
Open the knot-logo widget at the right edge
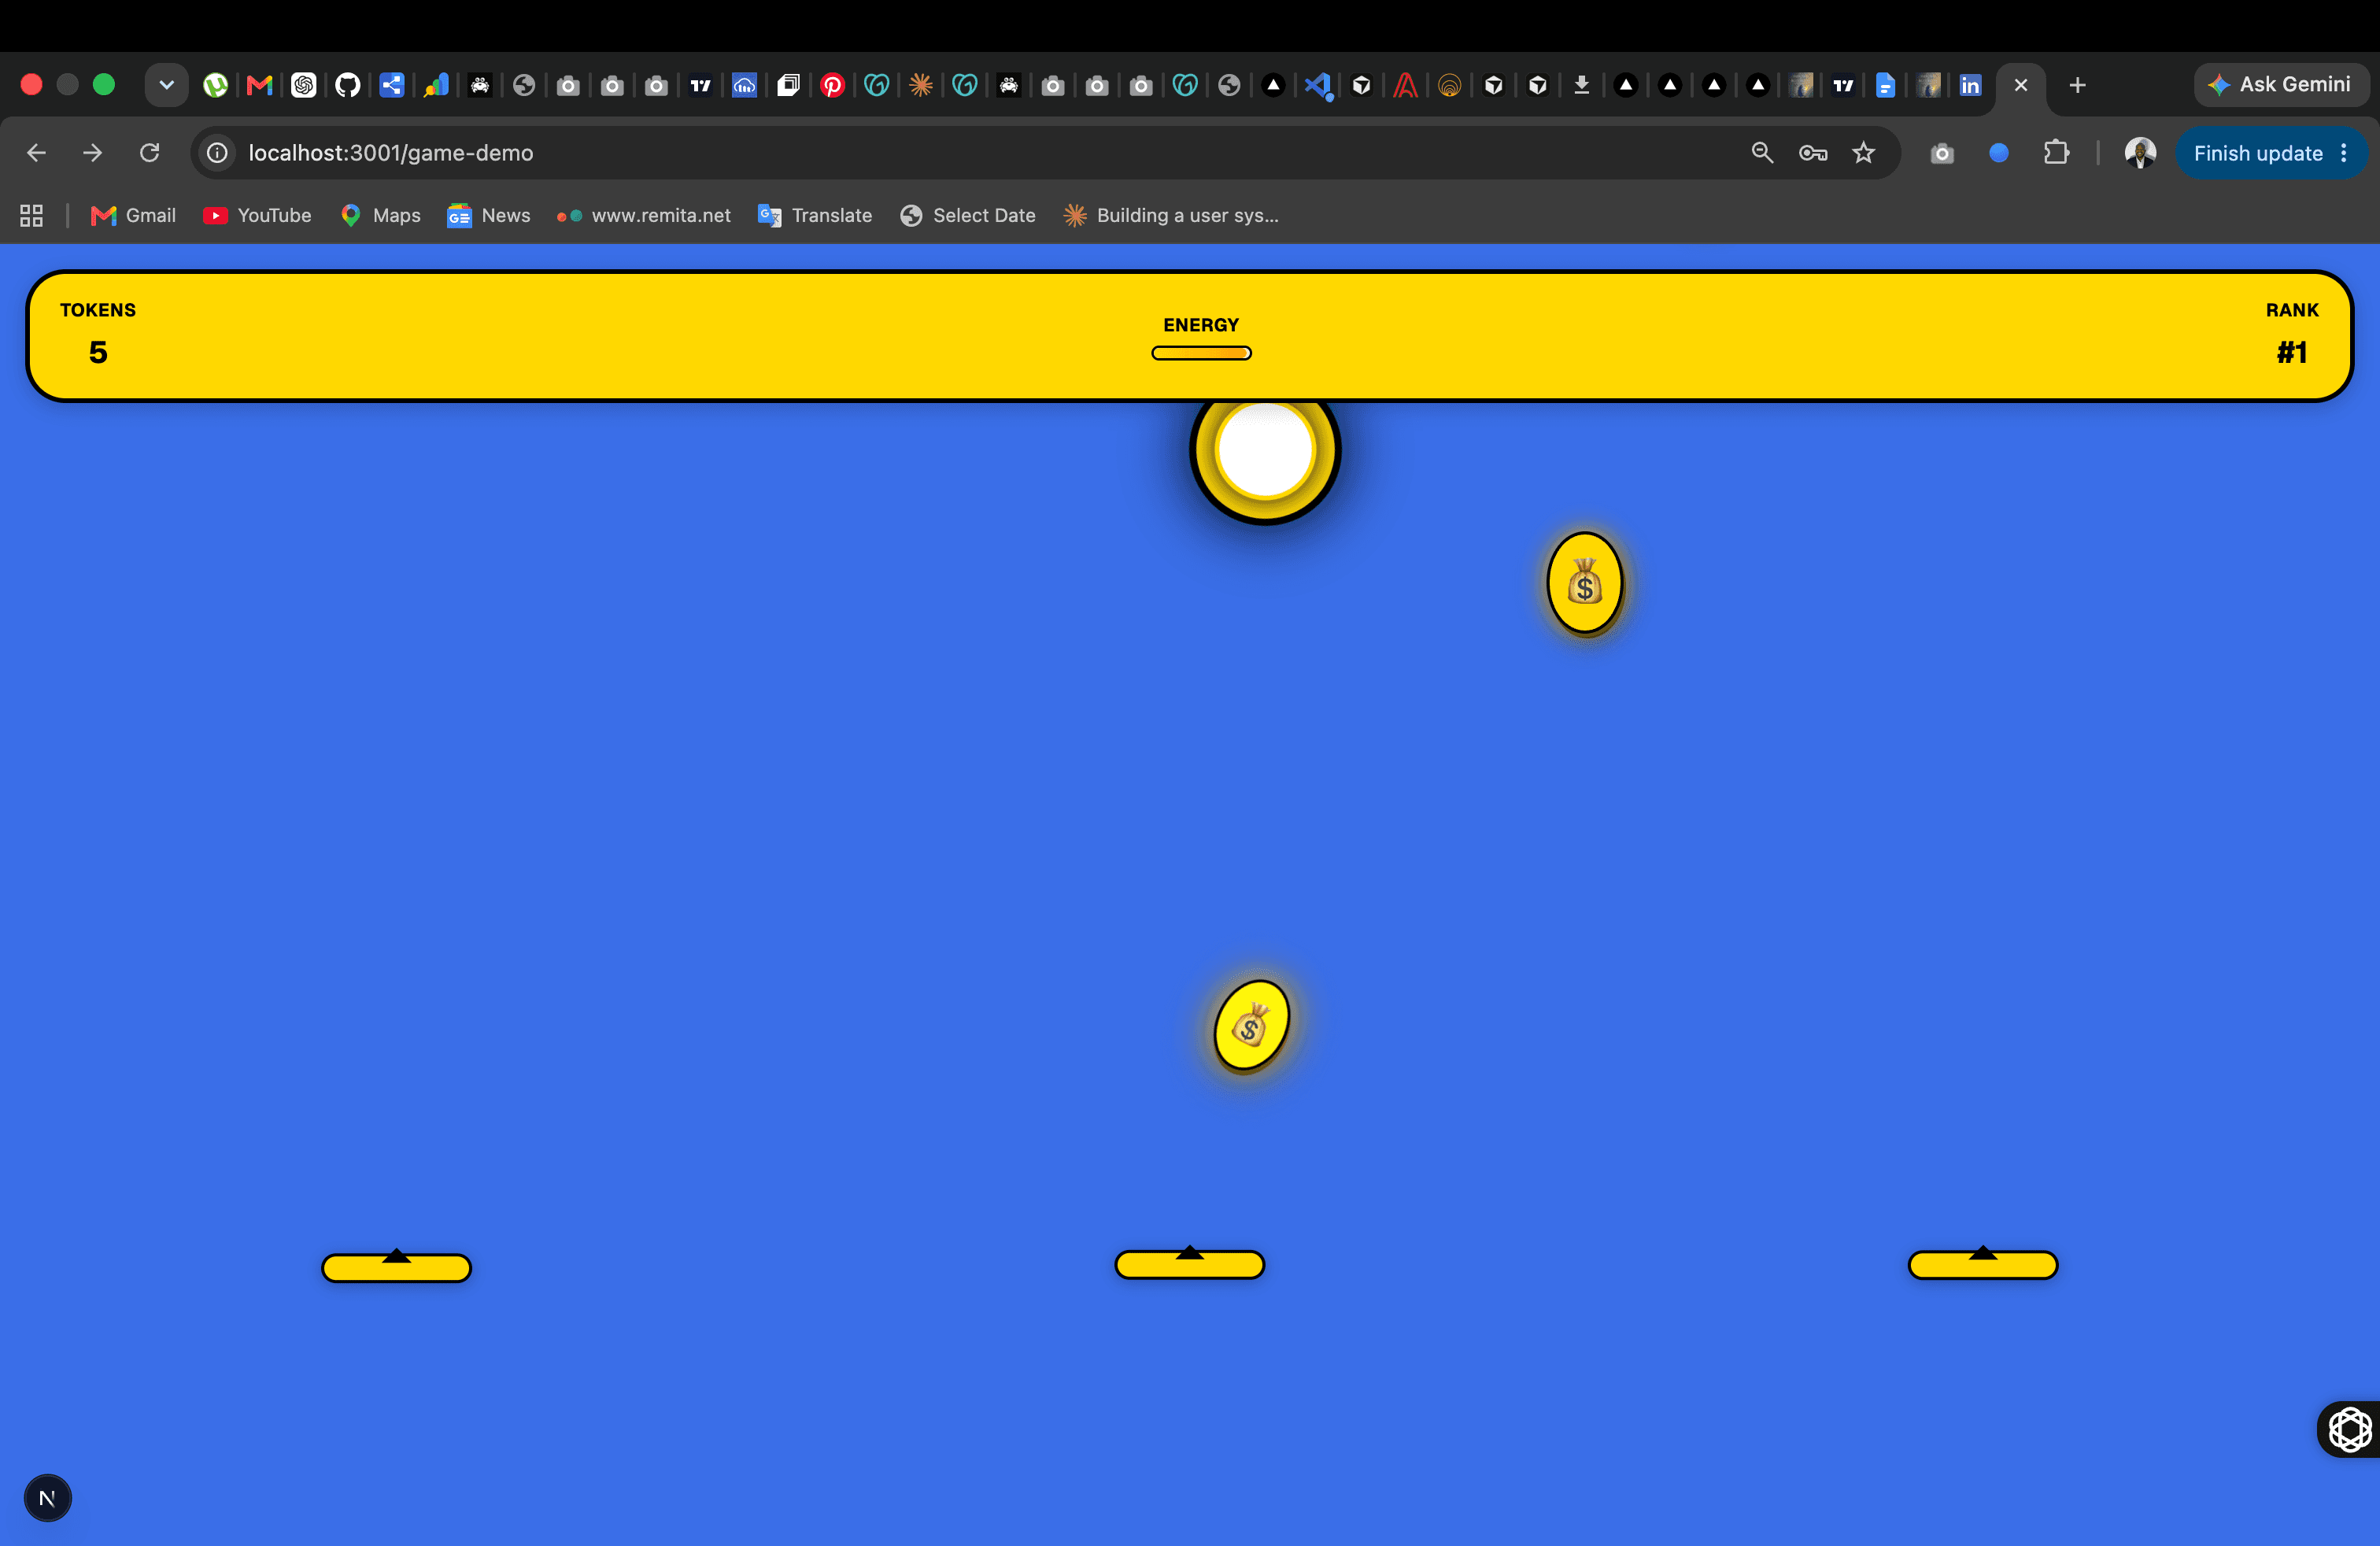point(2349,1429)
